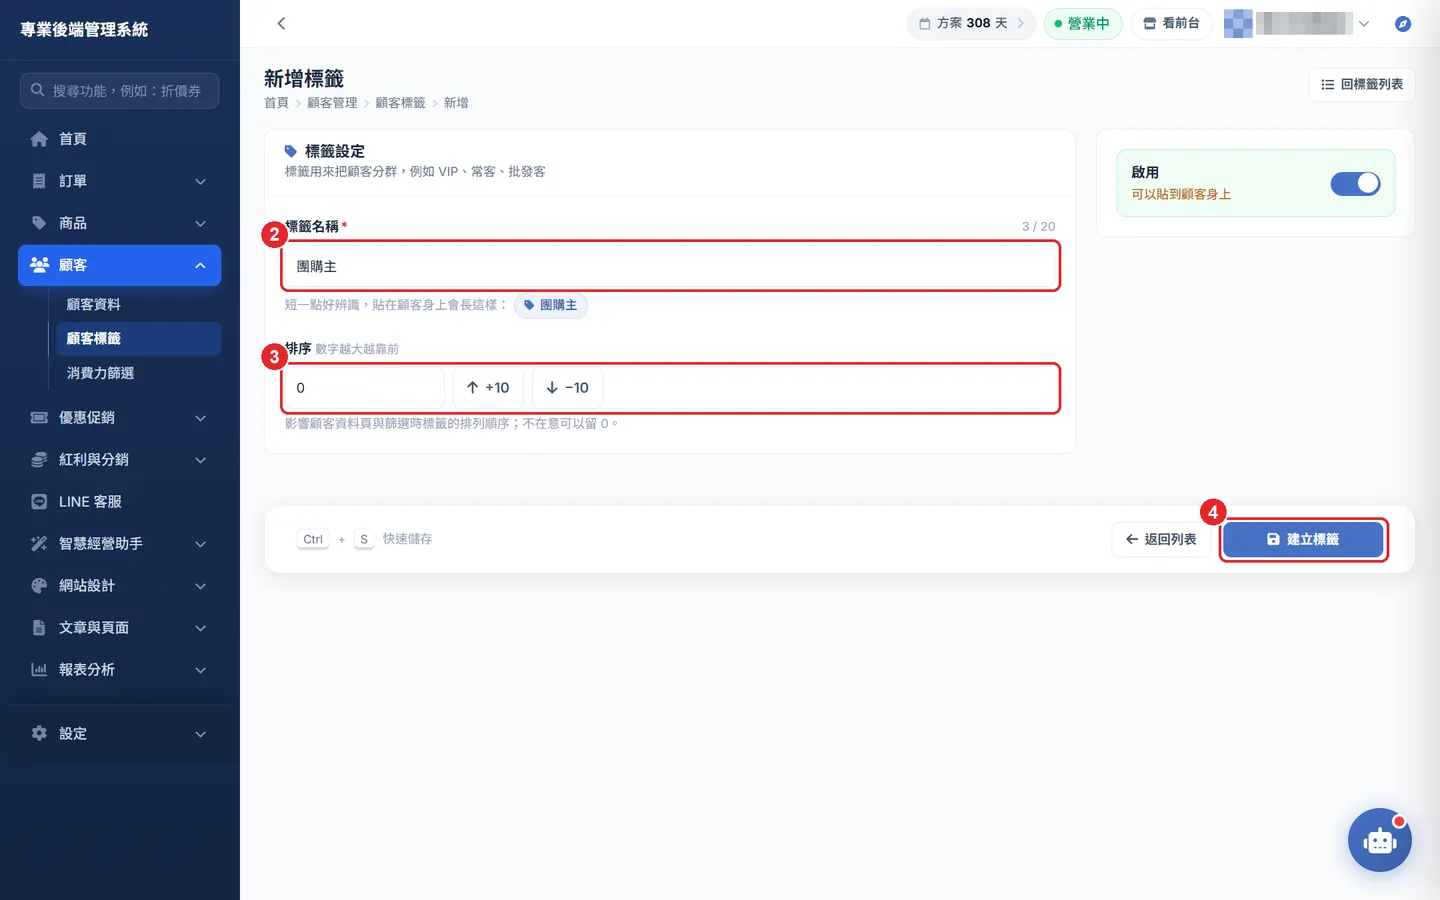Click the 標籤名稱 text field
The width and height of the screenshot is (1440, 900).
point(670,266)
